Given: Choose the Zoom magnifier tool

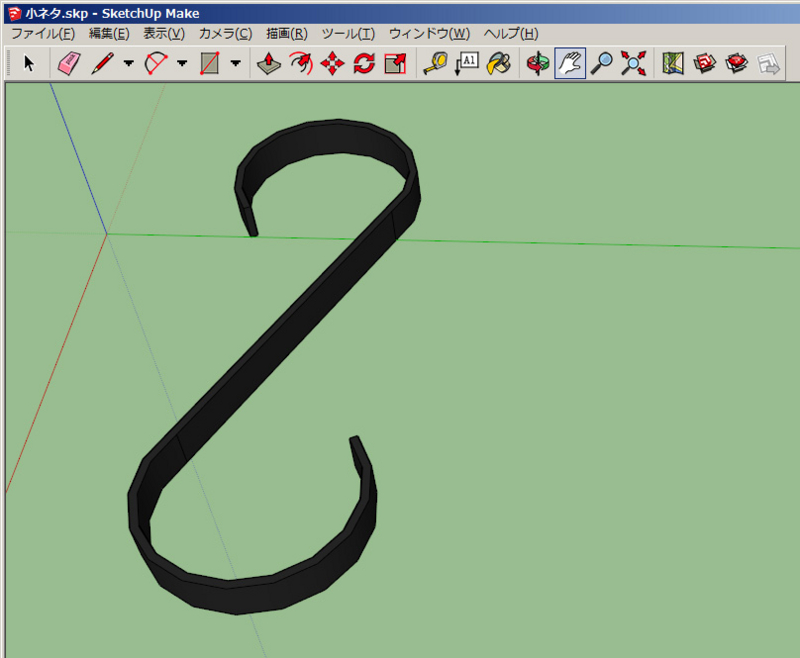Looking at the screenshot, I should click(x=602, y=63).
